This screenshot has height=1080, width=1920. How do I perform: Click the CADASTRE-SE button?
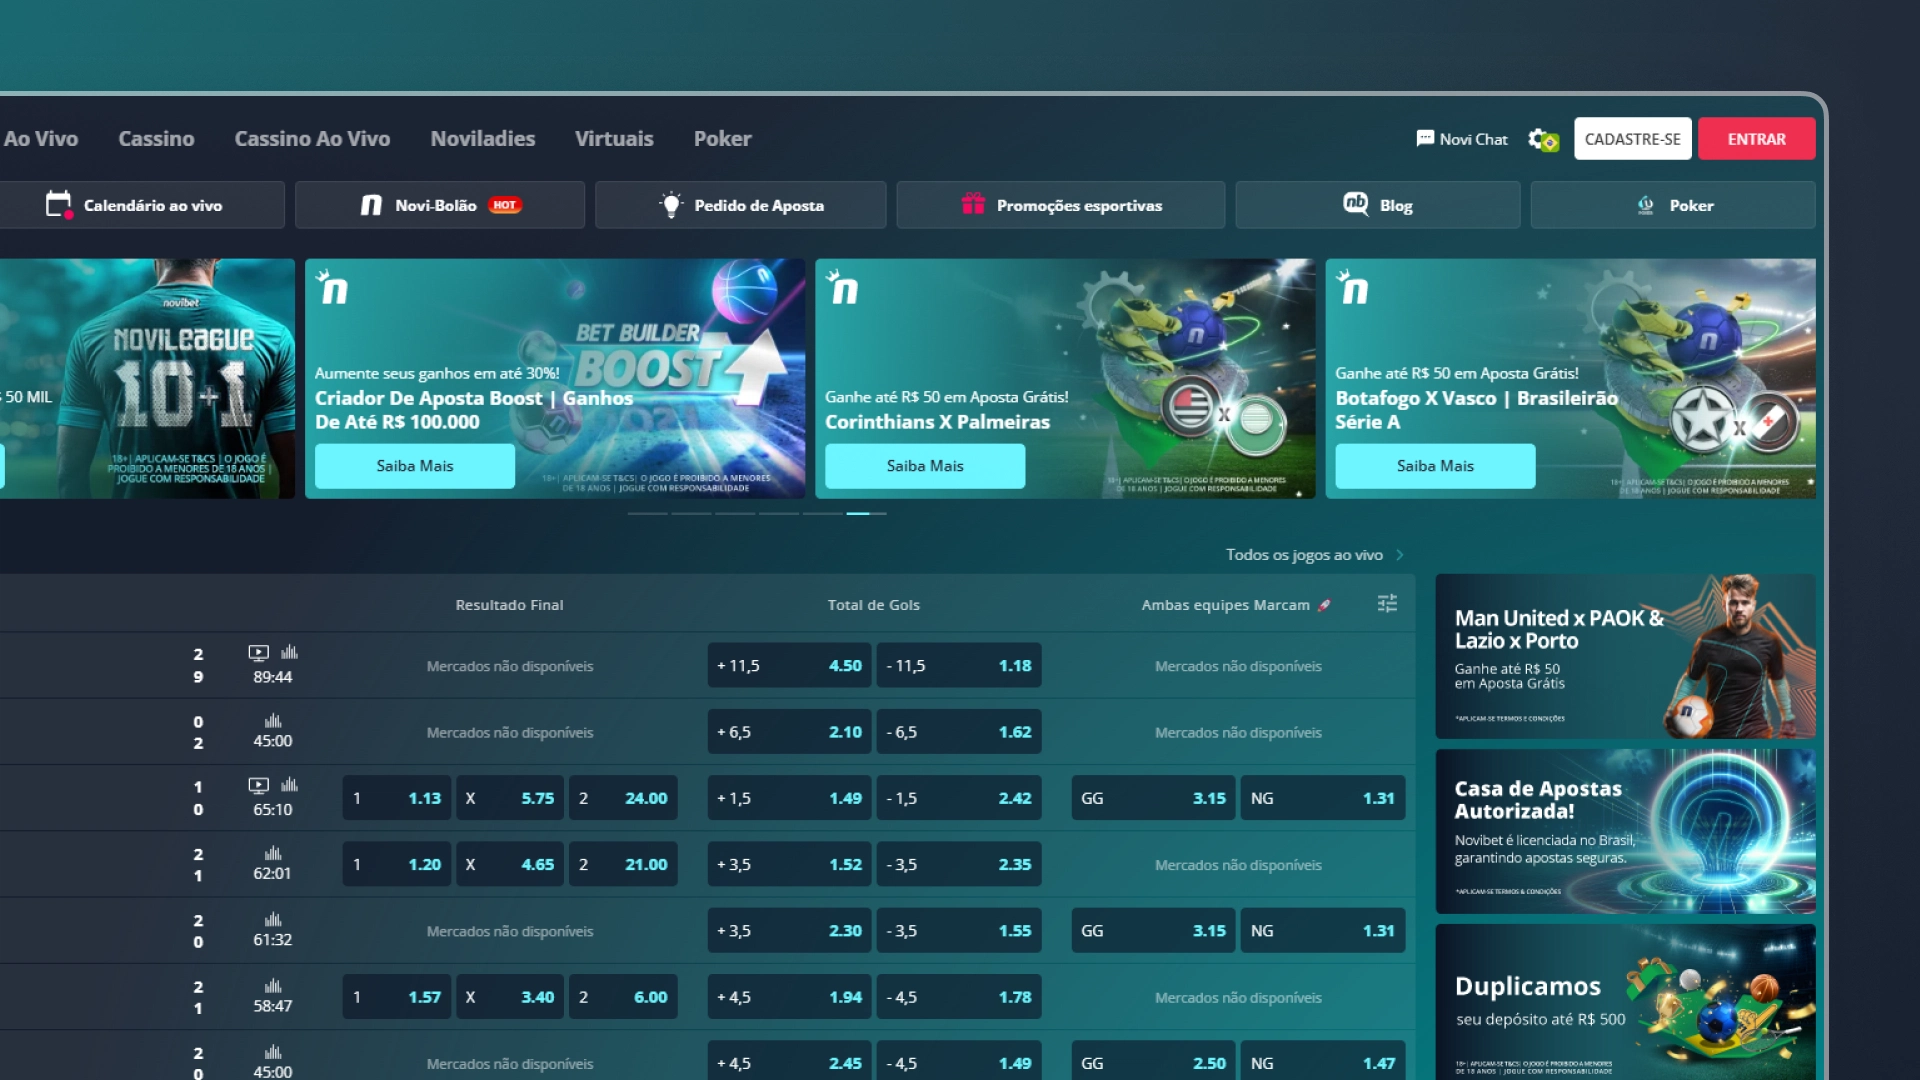[1632, 139]
